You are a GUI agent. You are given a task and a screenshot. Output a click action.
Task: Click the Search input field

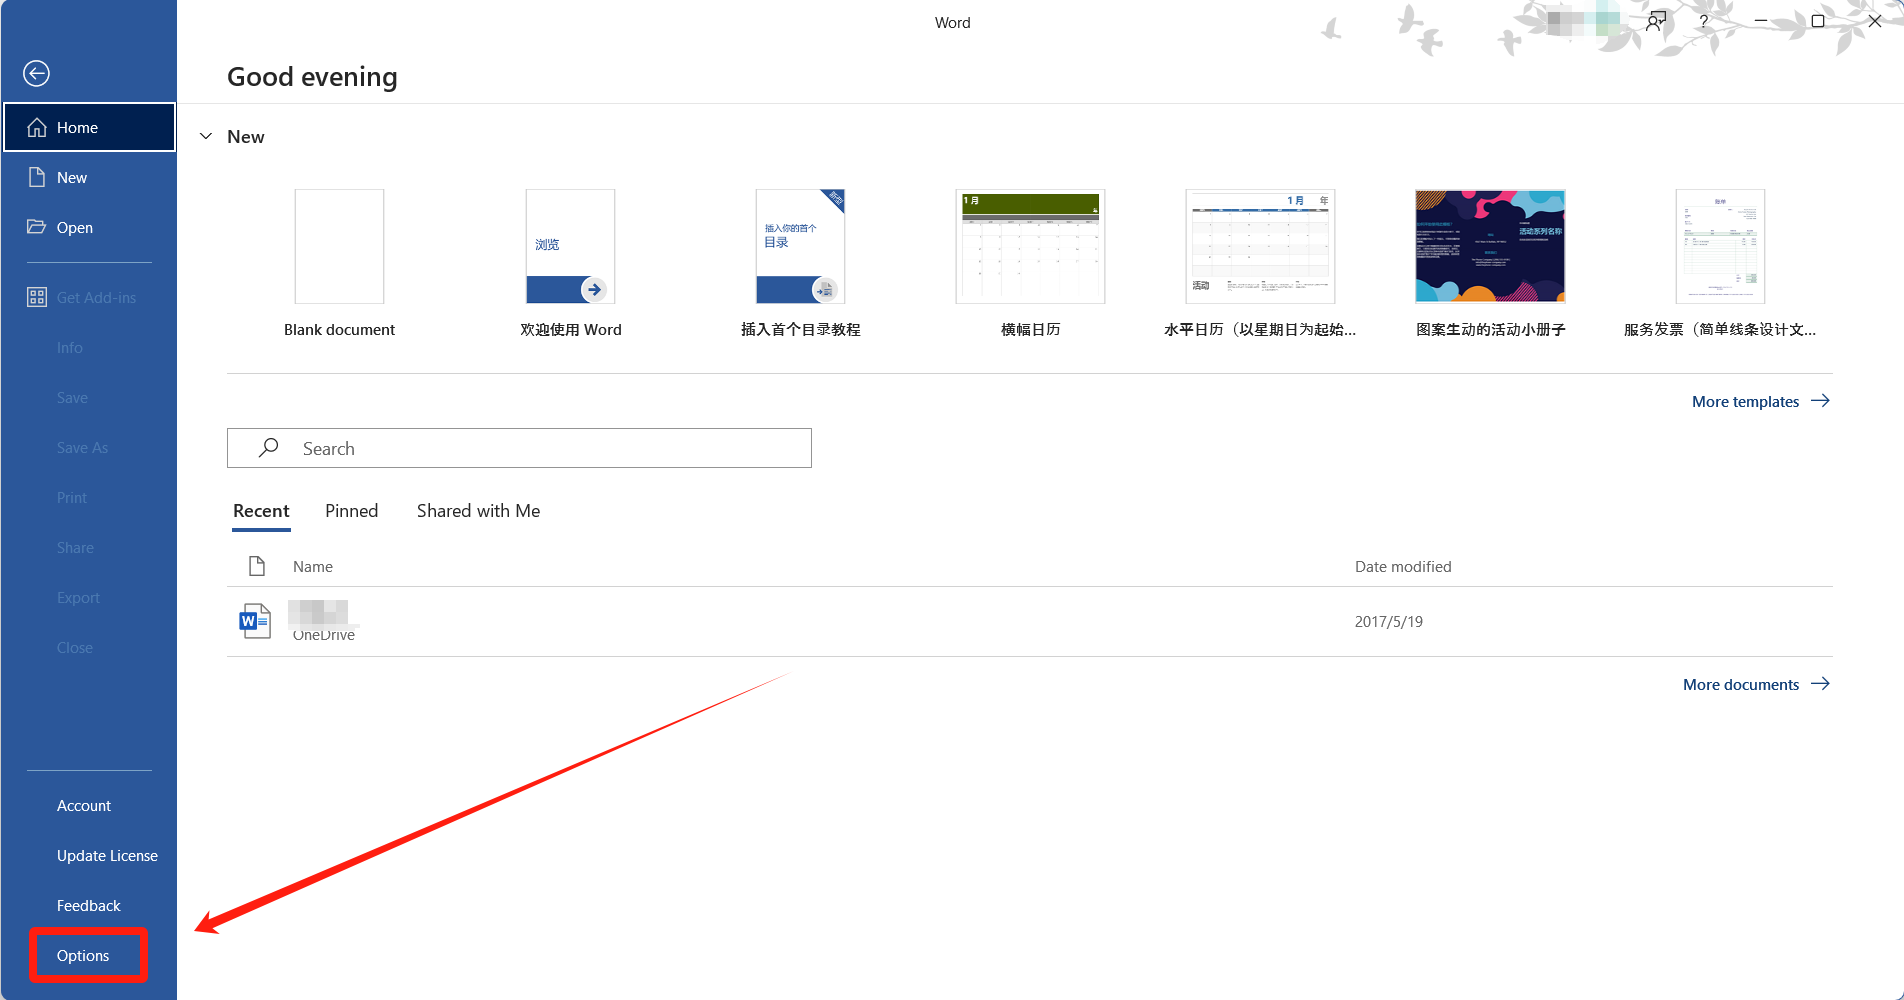click(x=540, y=448)
